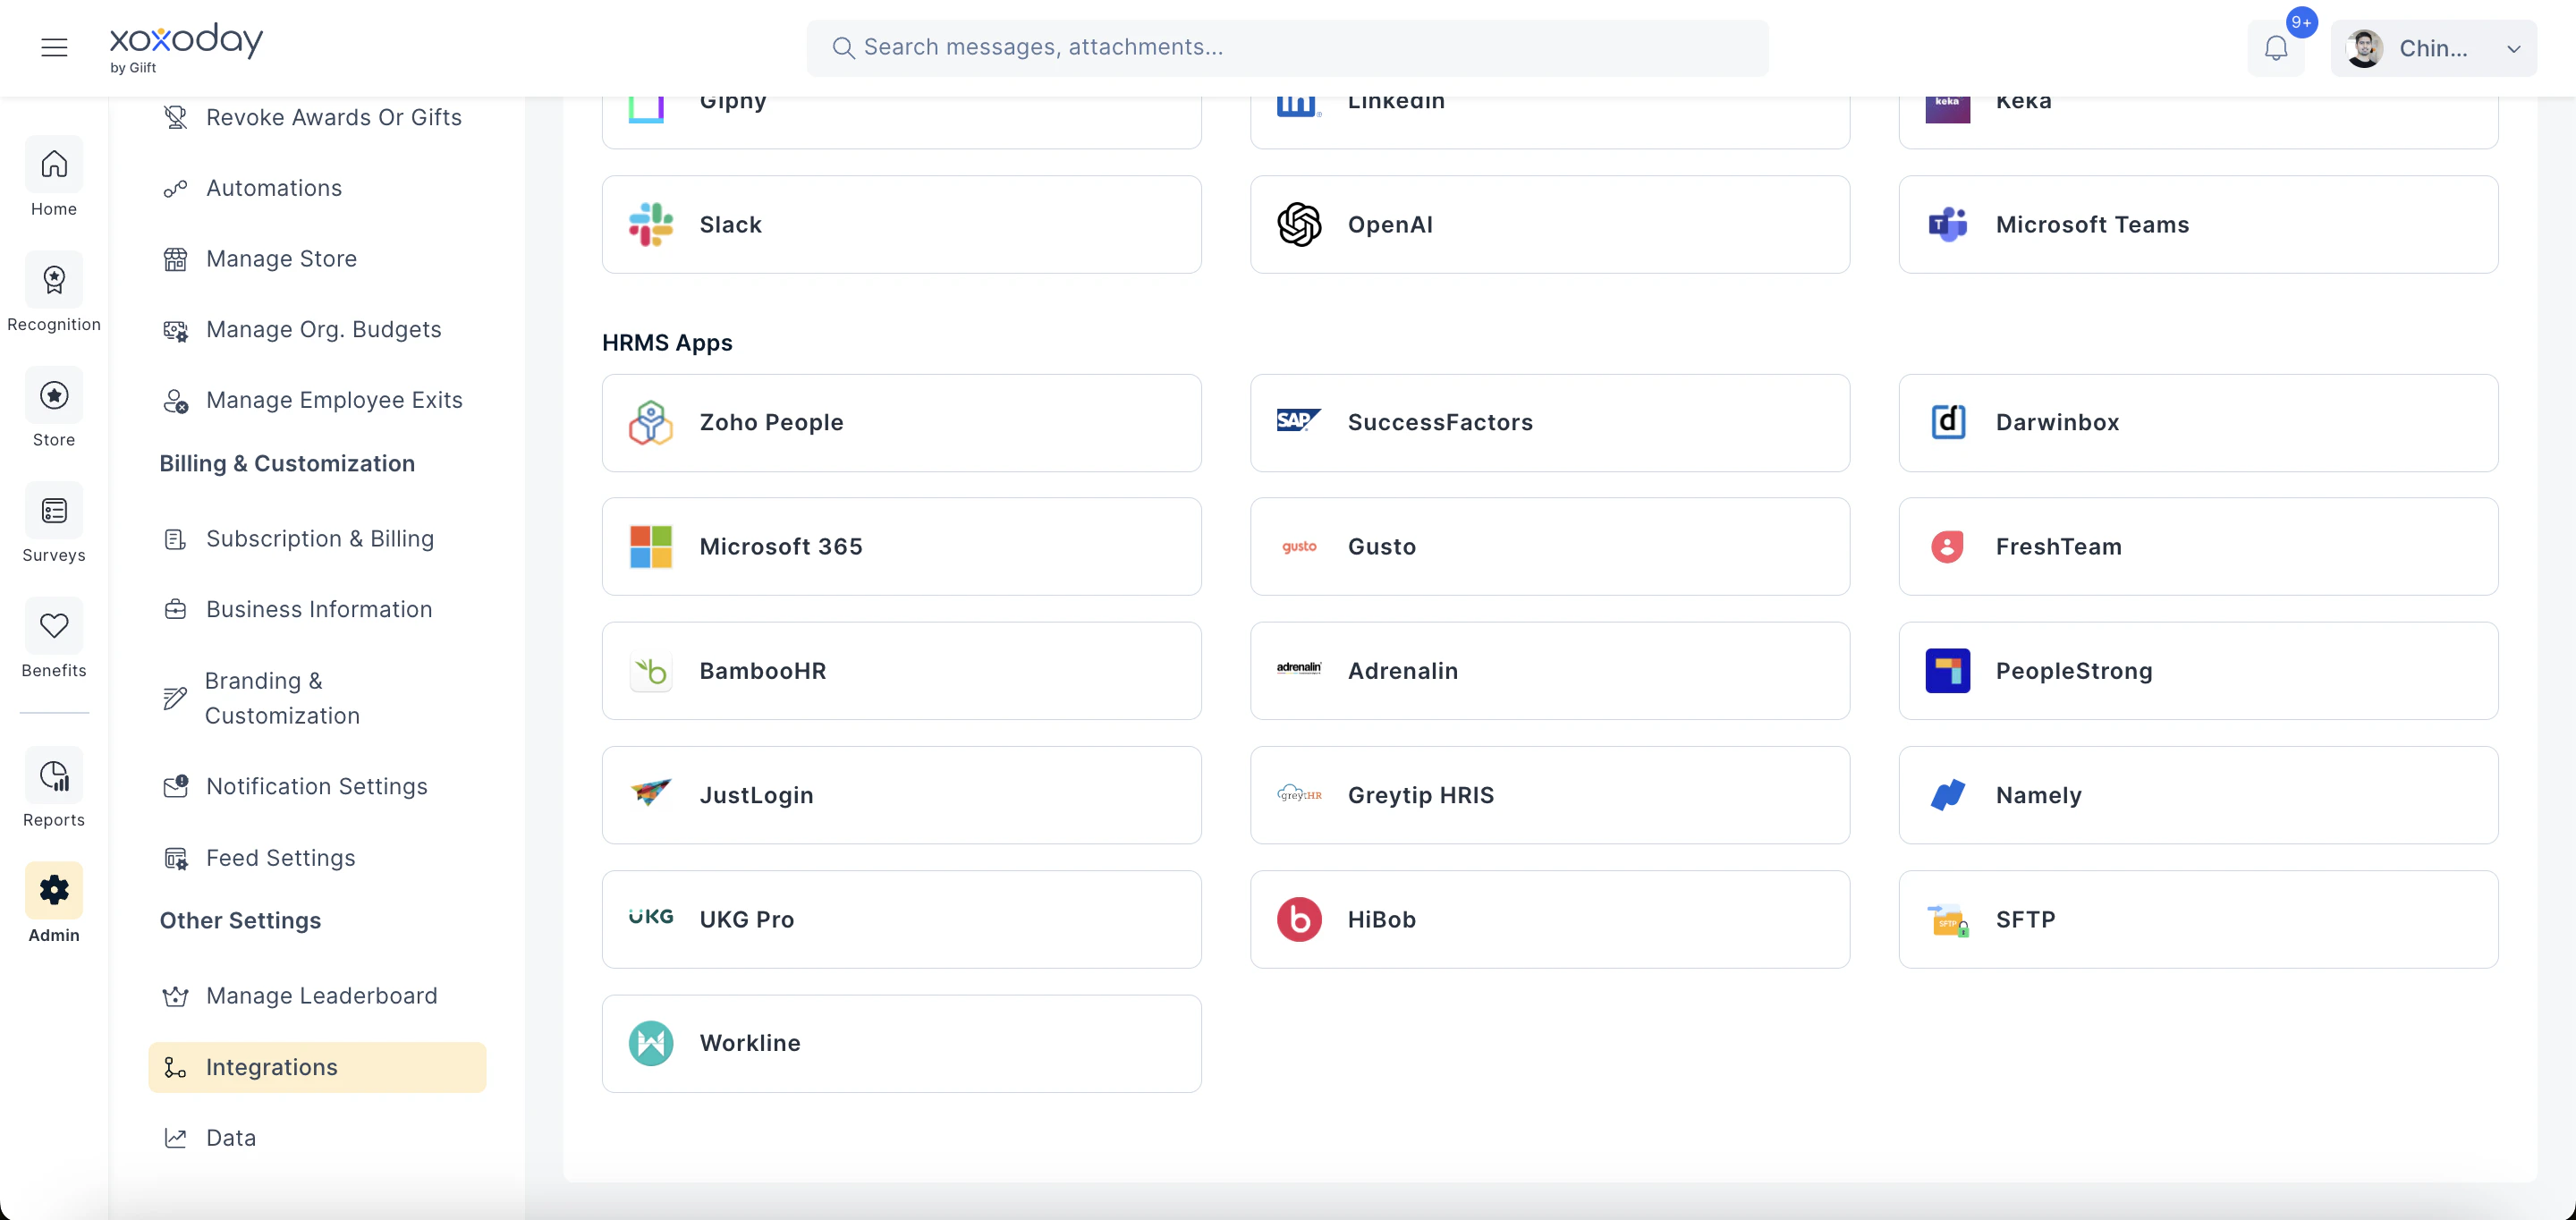Click the Namely logo icon
The height and width of the screenshot is (1220, 2576).
1947,795
